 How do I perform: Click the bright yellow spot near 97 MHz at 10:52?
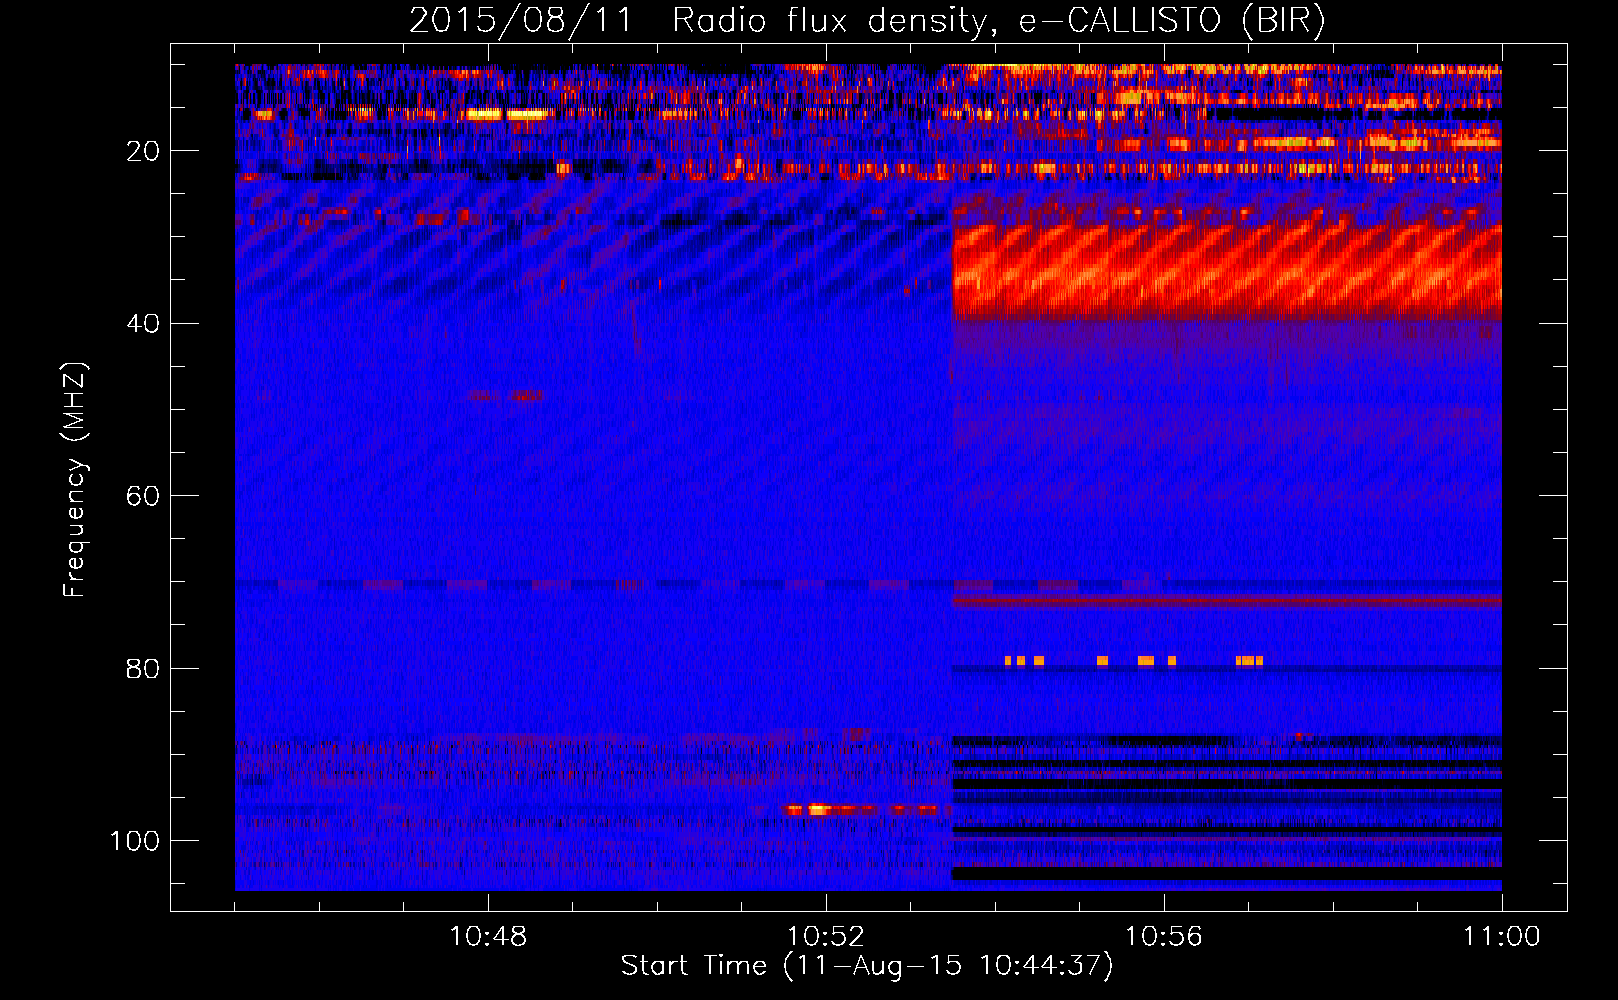tap(818, 810)
